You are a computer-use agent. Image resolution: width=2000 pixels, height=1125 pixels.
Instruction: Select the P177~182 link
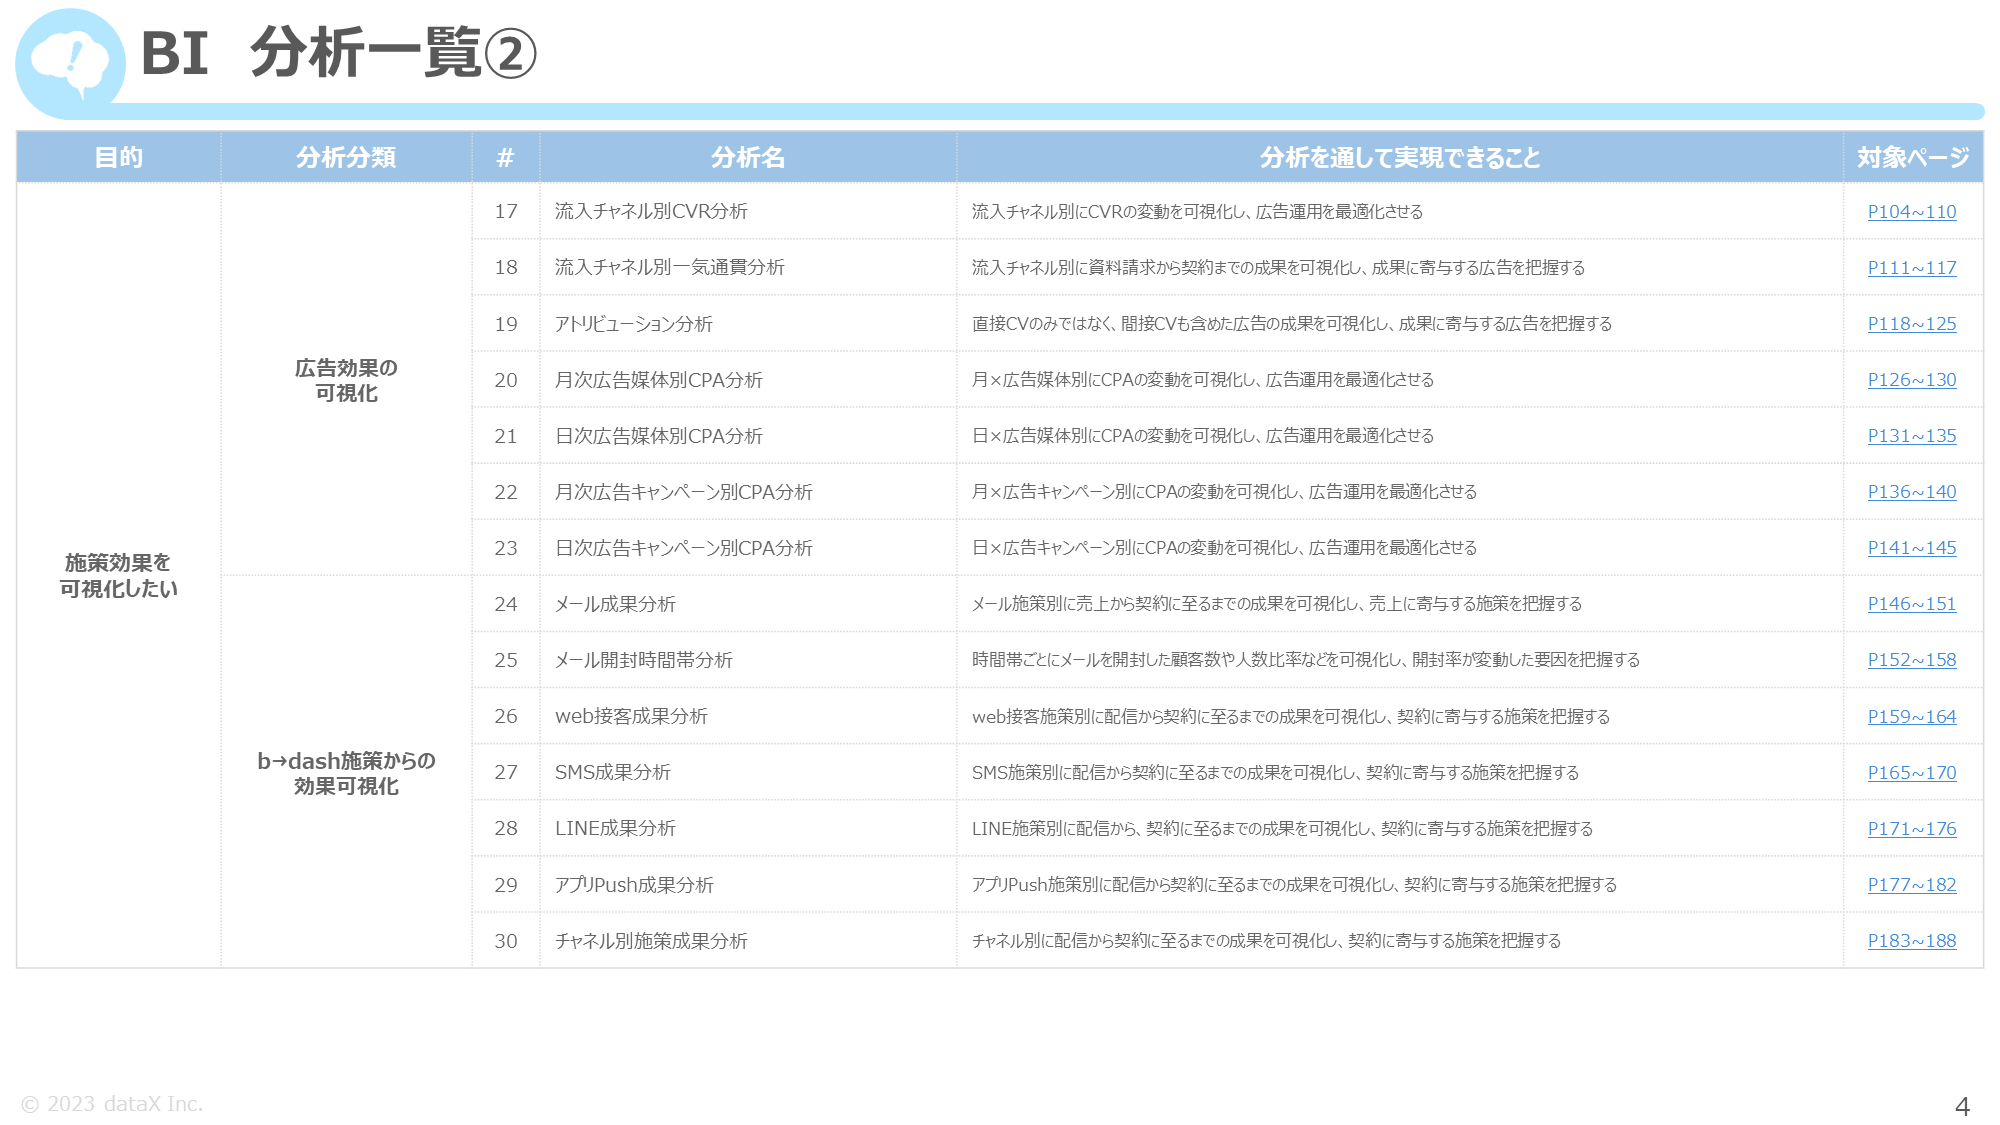[1911, 885]
